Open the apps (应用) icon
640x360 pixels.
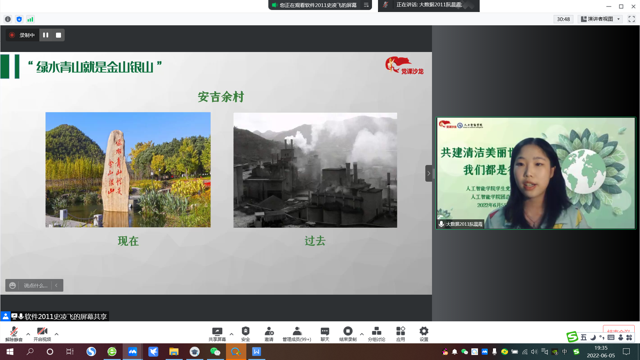[400, 334]
